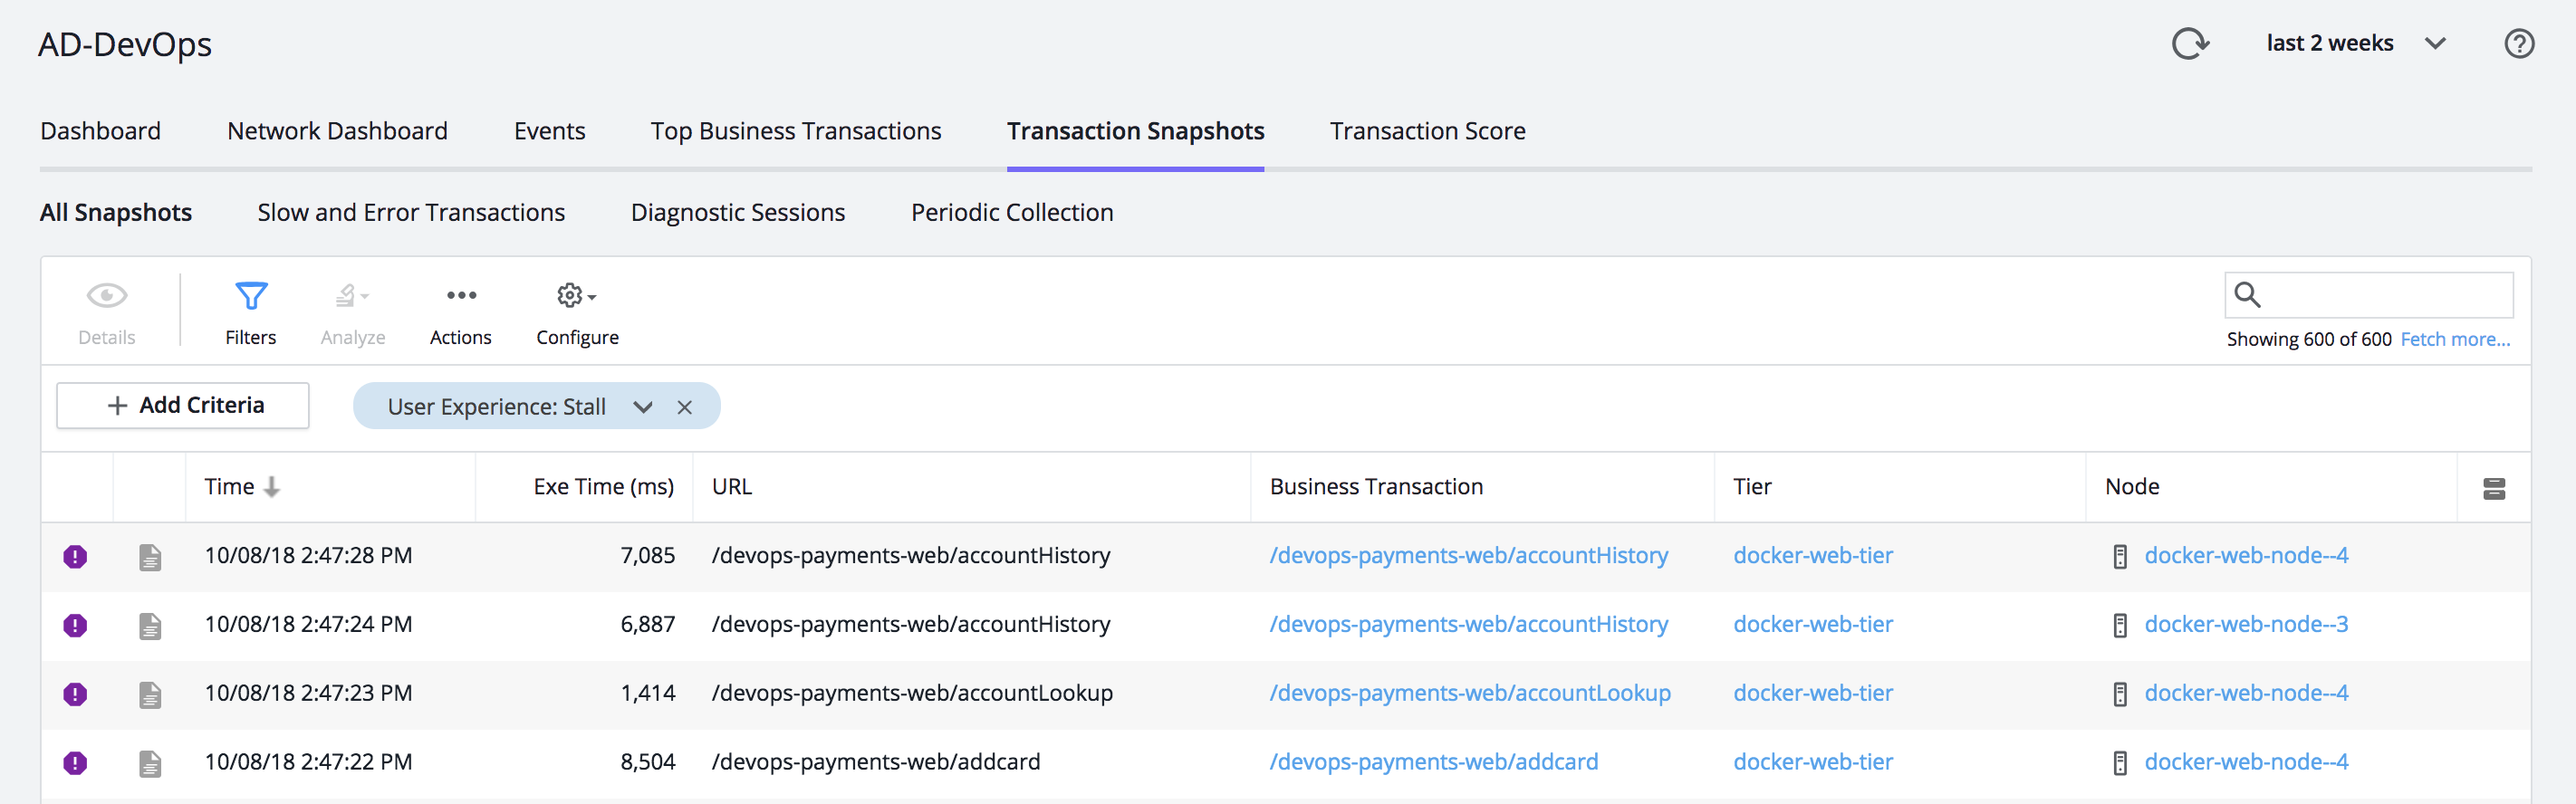
Task: Click the stall status icon for 2:47:28 PM row
Action: click(75, 556)
